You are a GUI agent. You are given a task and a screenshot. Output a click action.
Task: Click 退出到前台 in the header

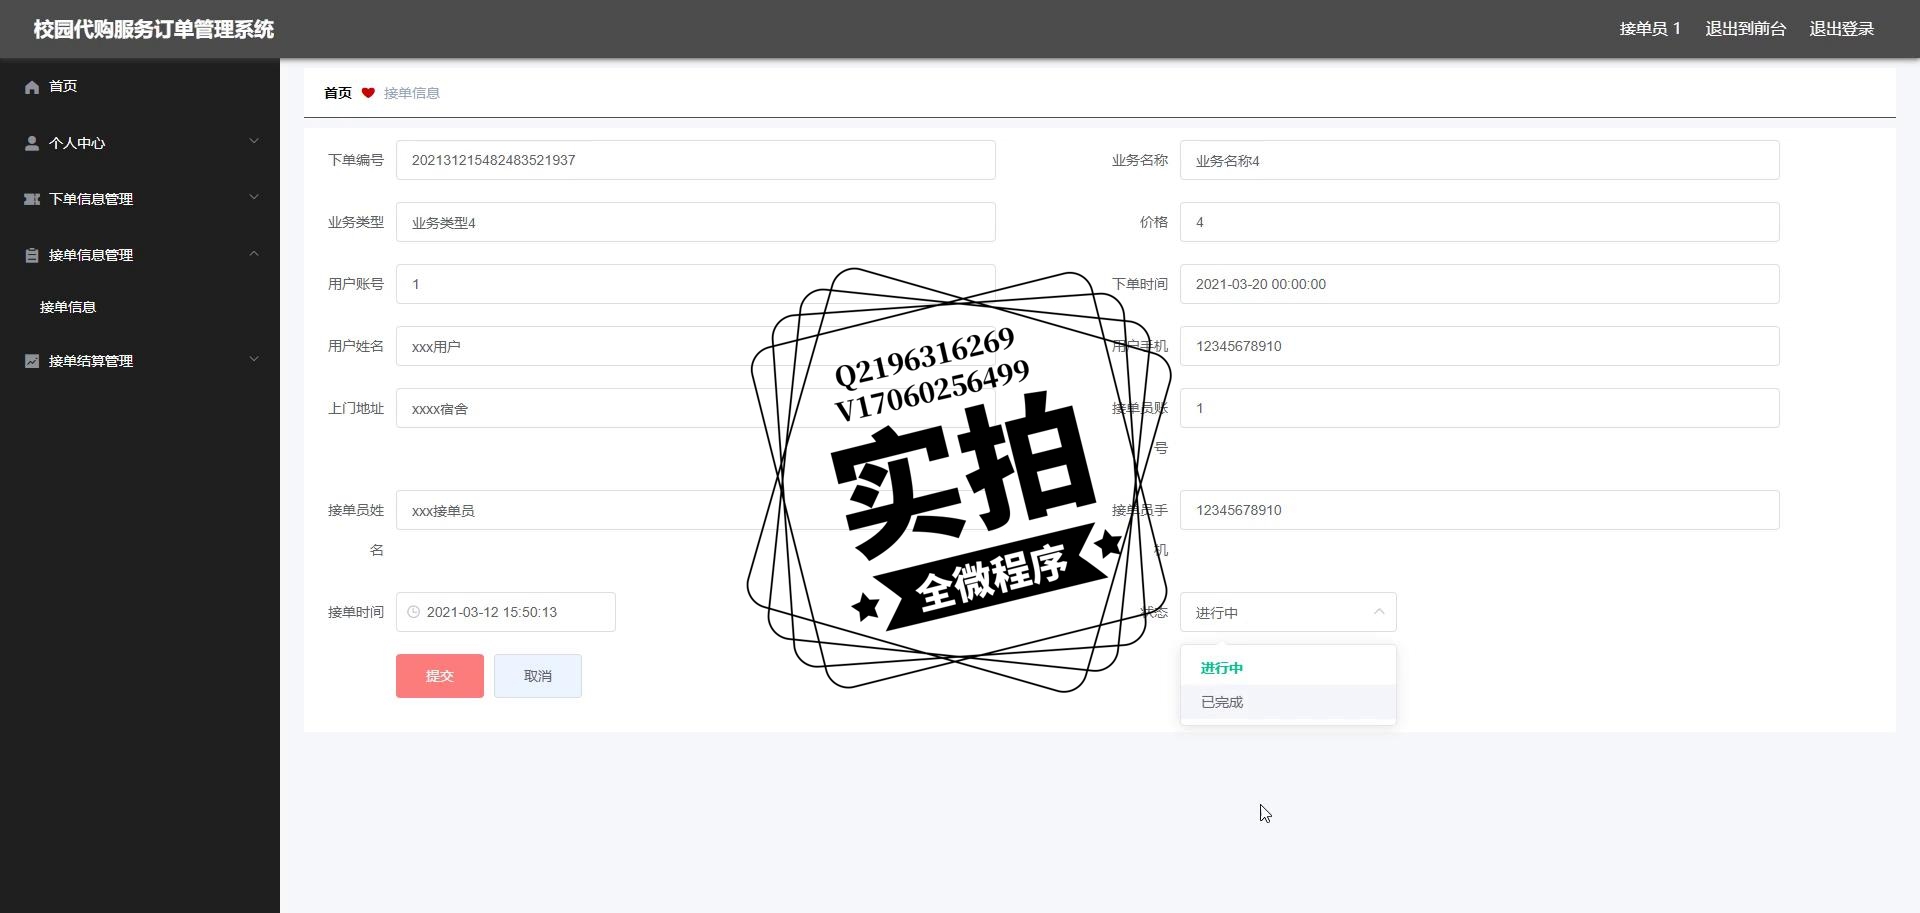click(1745, 29)
